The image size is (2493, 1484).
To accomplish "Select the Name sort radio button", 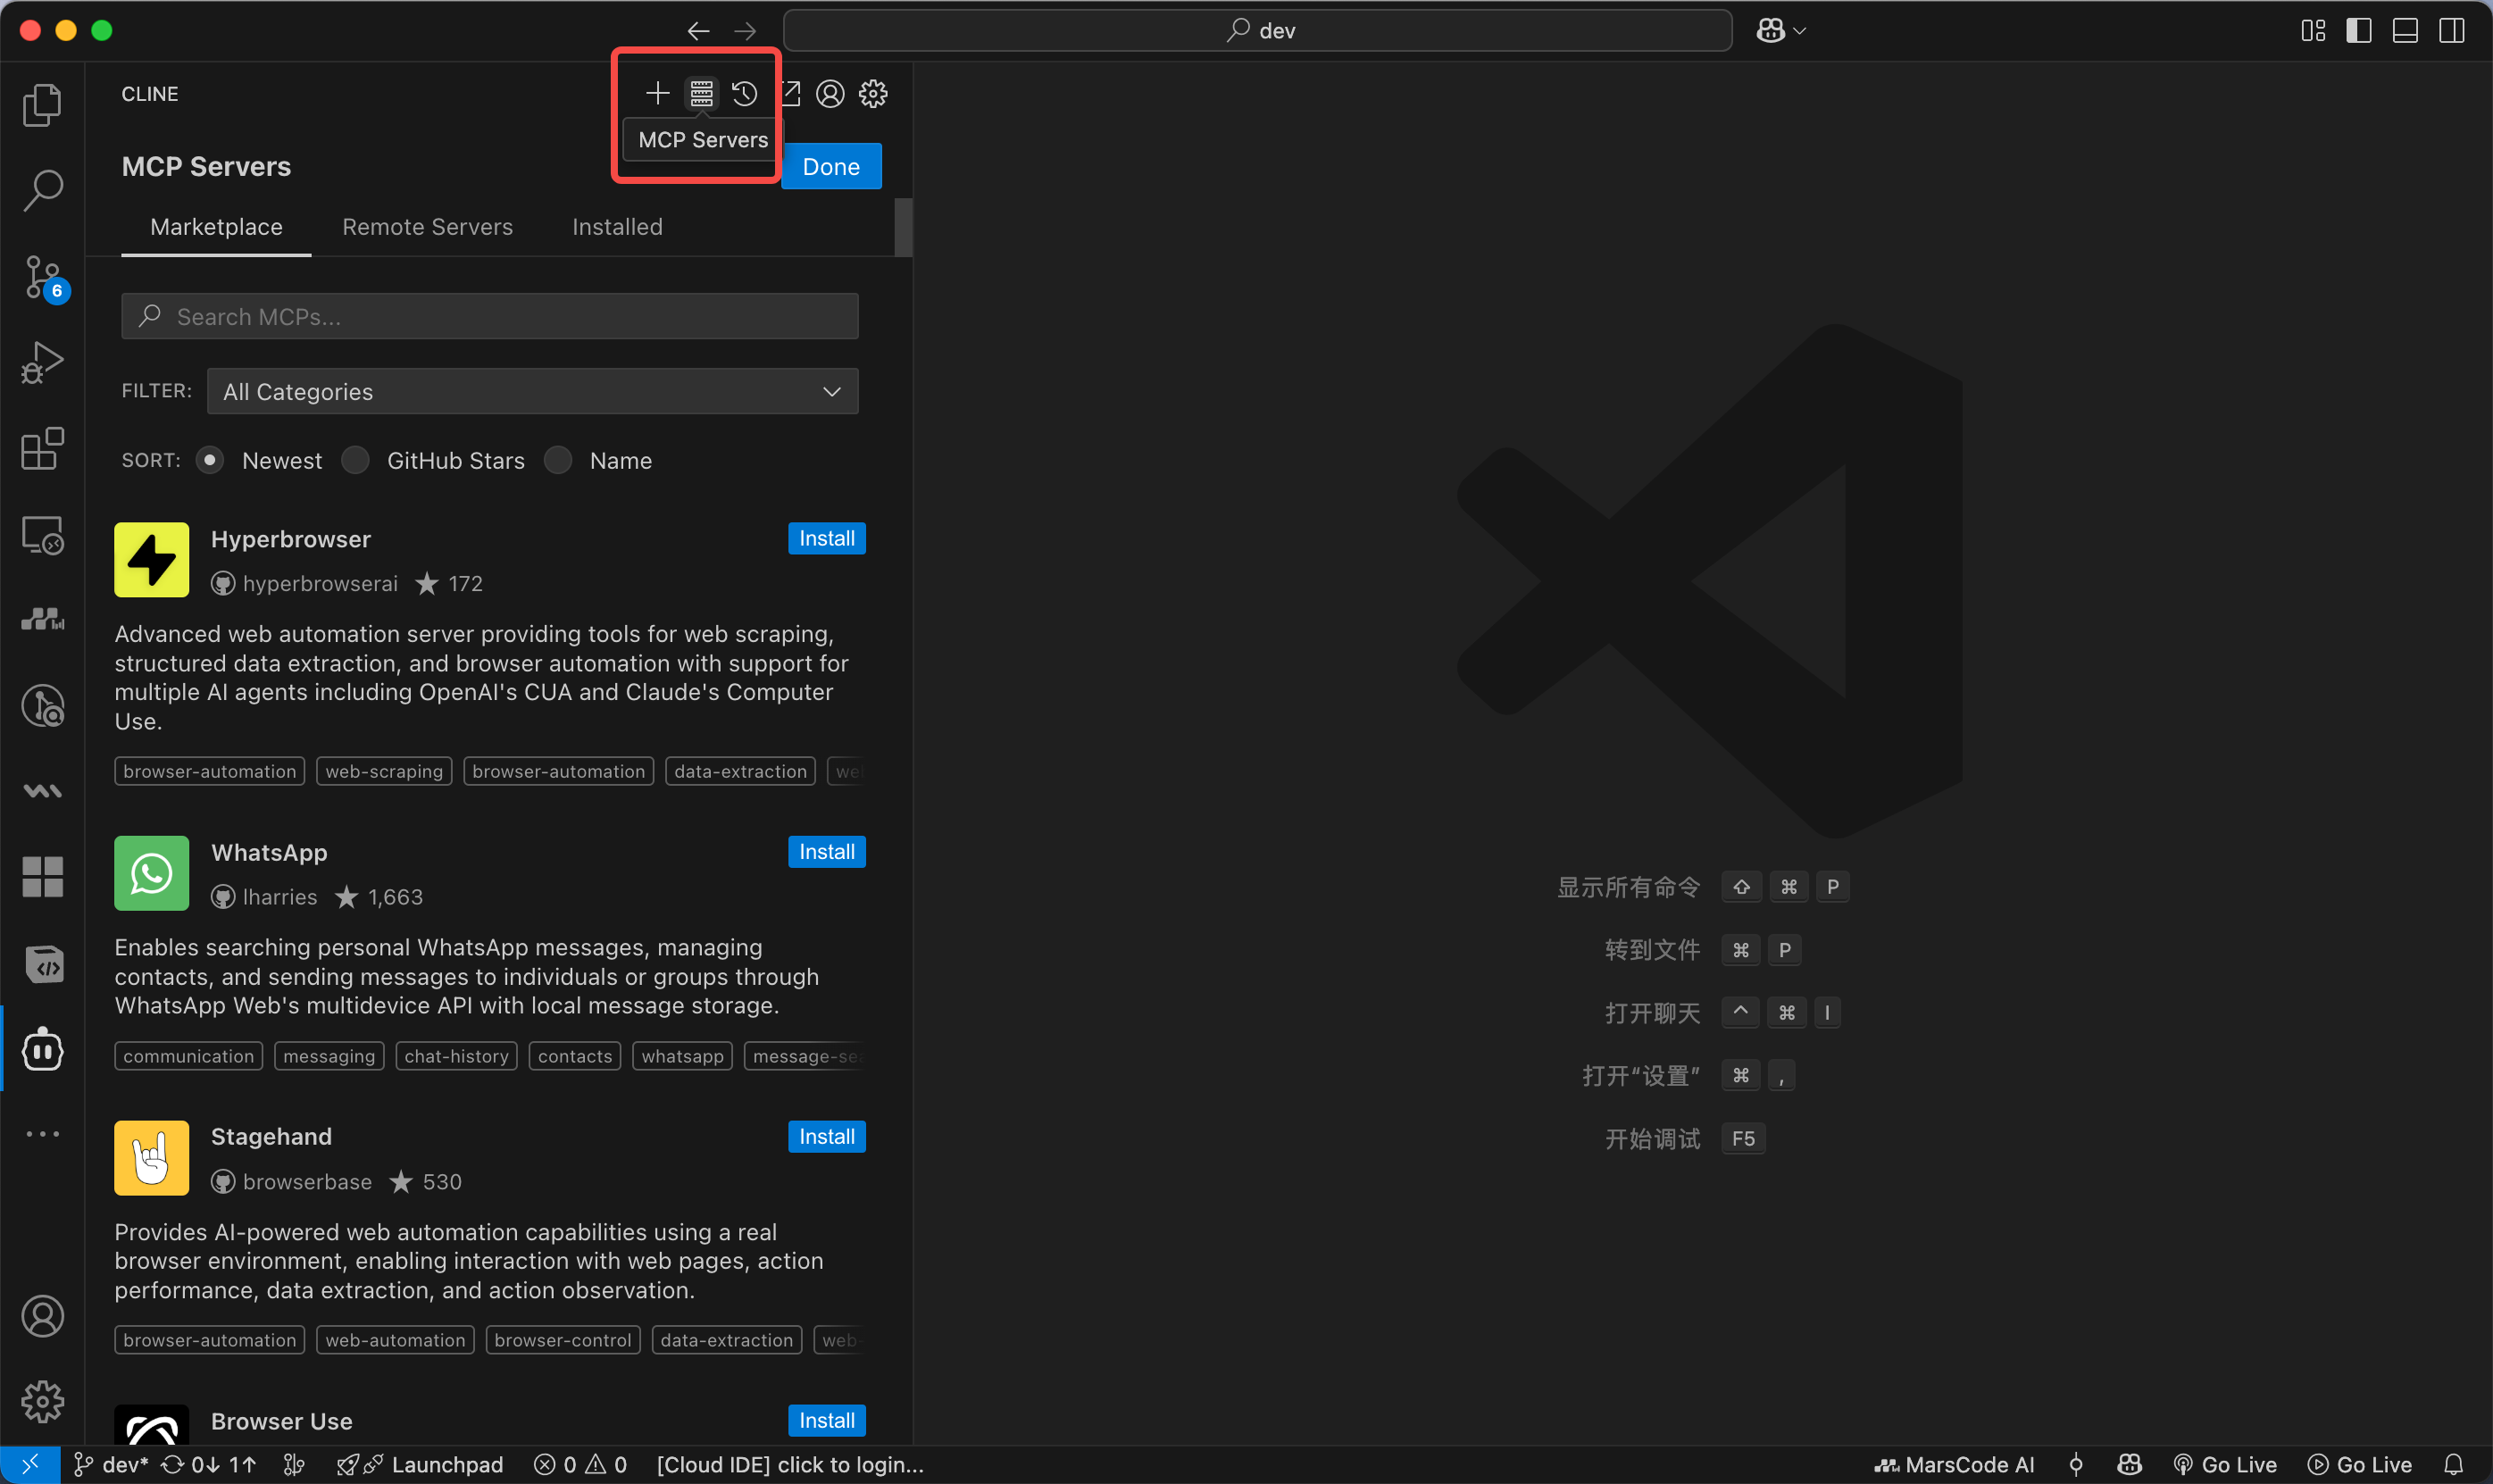I will (x=558, y=460).
